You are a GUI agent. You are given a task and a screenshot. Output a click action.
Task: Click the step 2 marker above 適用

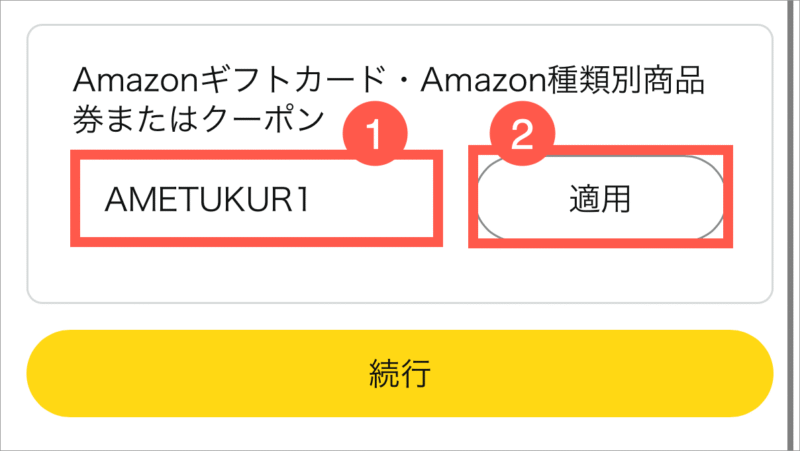(522, 134)
